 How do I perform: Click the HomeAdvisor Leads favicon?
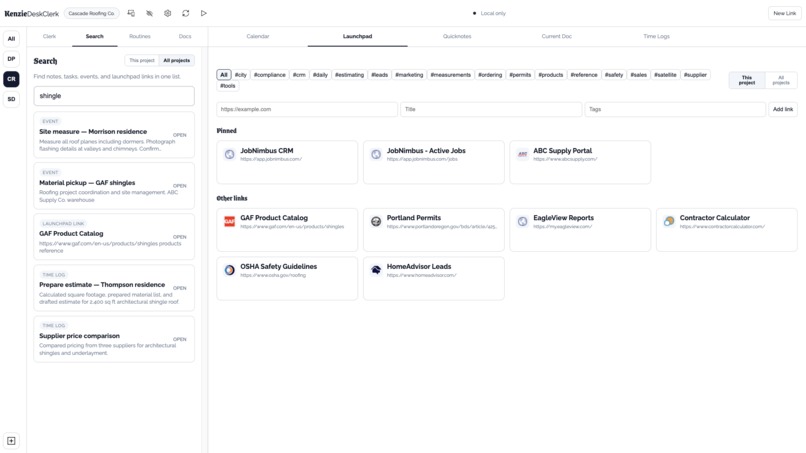click(x=376, y=270)
